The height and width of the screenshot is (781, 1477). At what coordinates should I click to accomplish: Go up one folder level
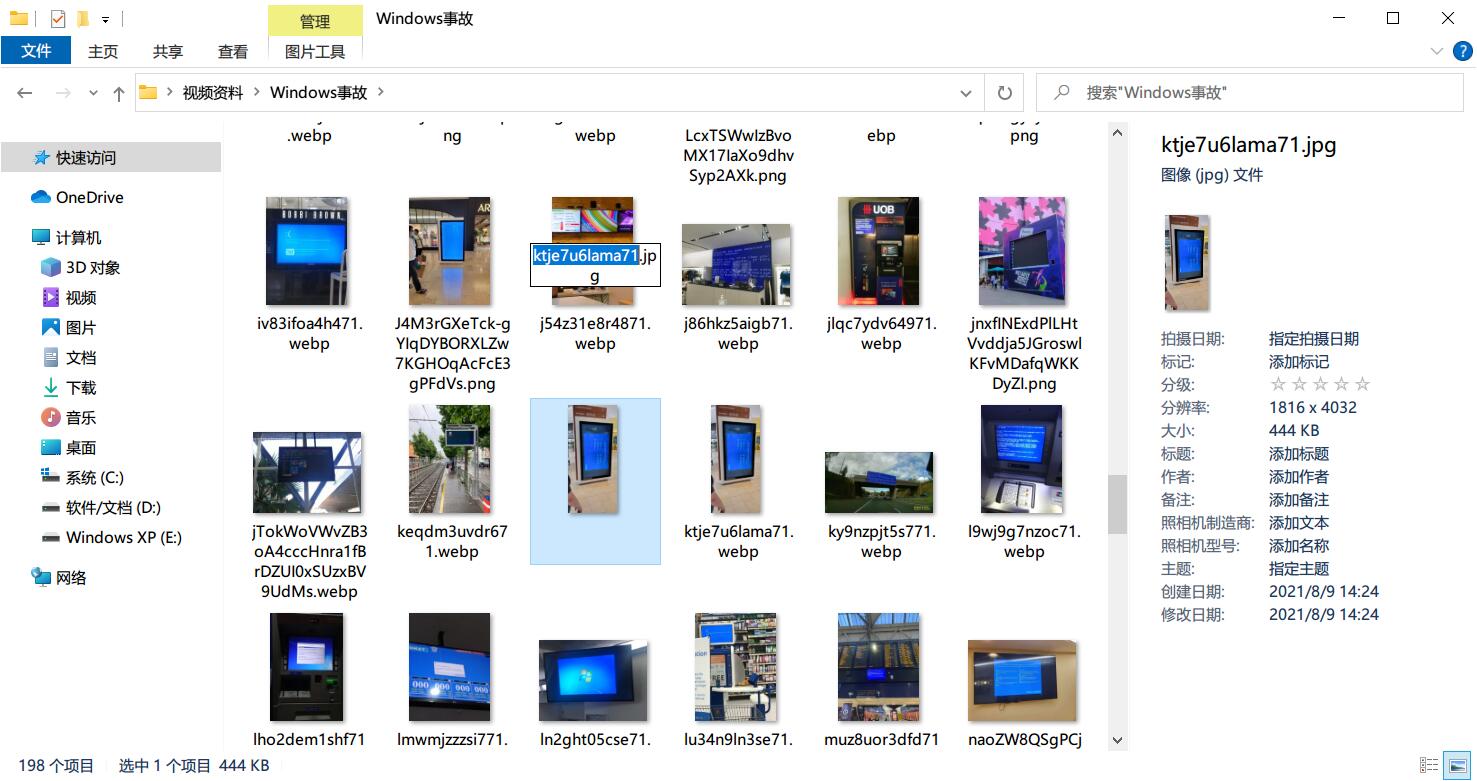pyautogui.click(x=119, y=93)
